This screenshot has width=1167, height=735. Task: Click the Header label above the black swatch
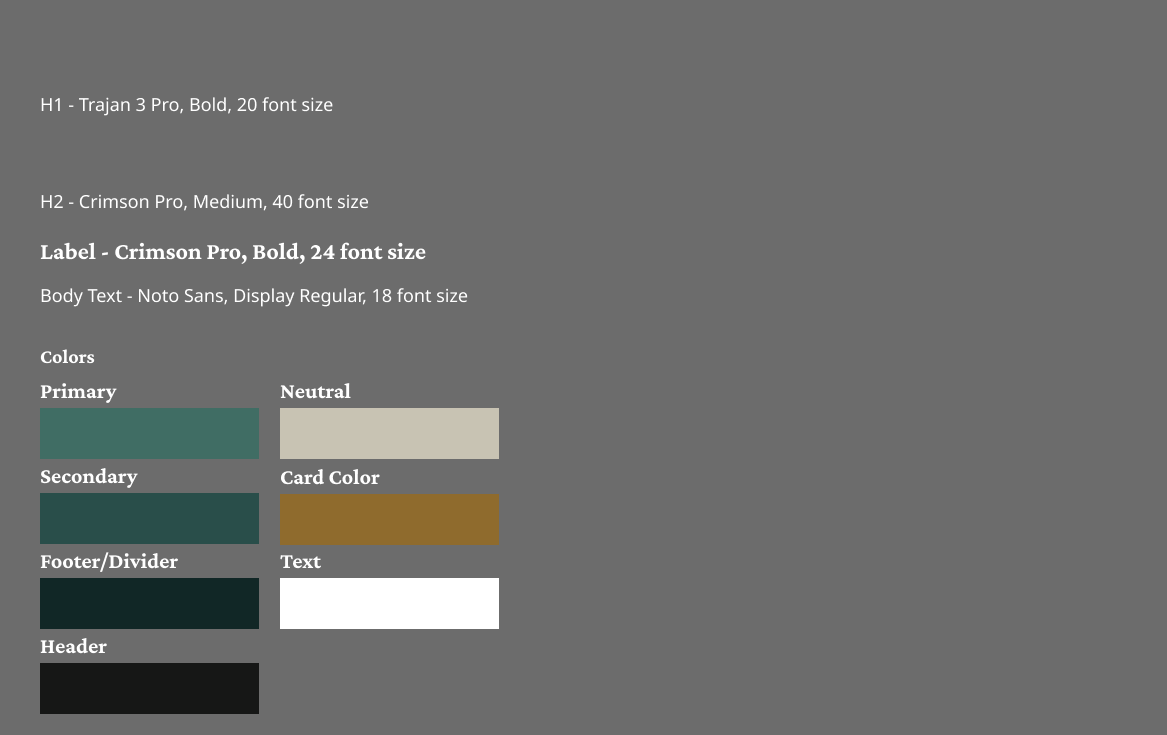coord(73,646)
